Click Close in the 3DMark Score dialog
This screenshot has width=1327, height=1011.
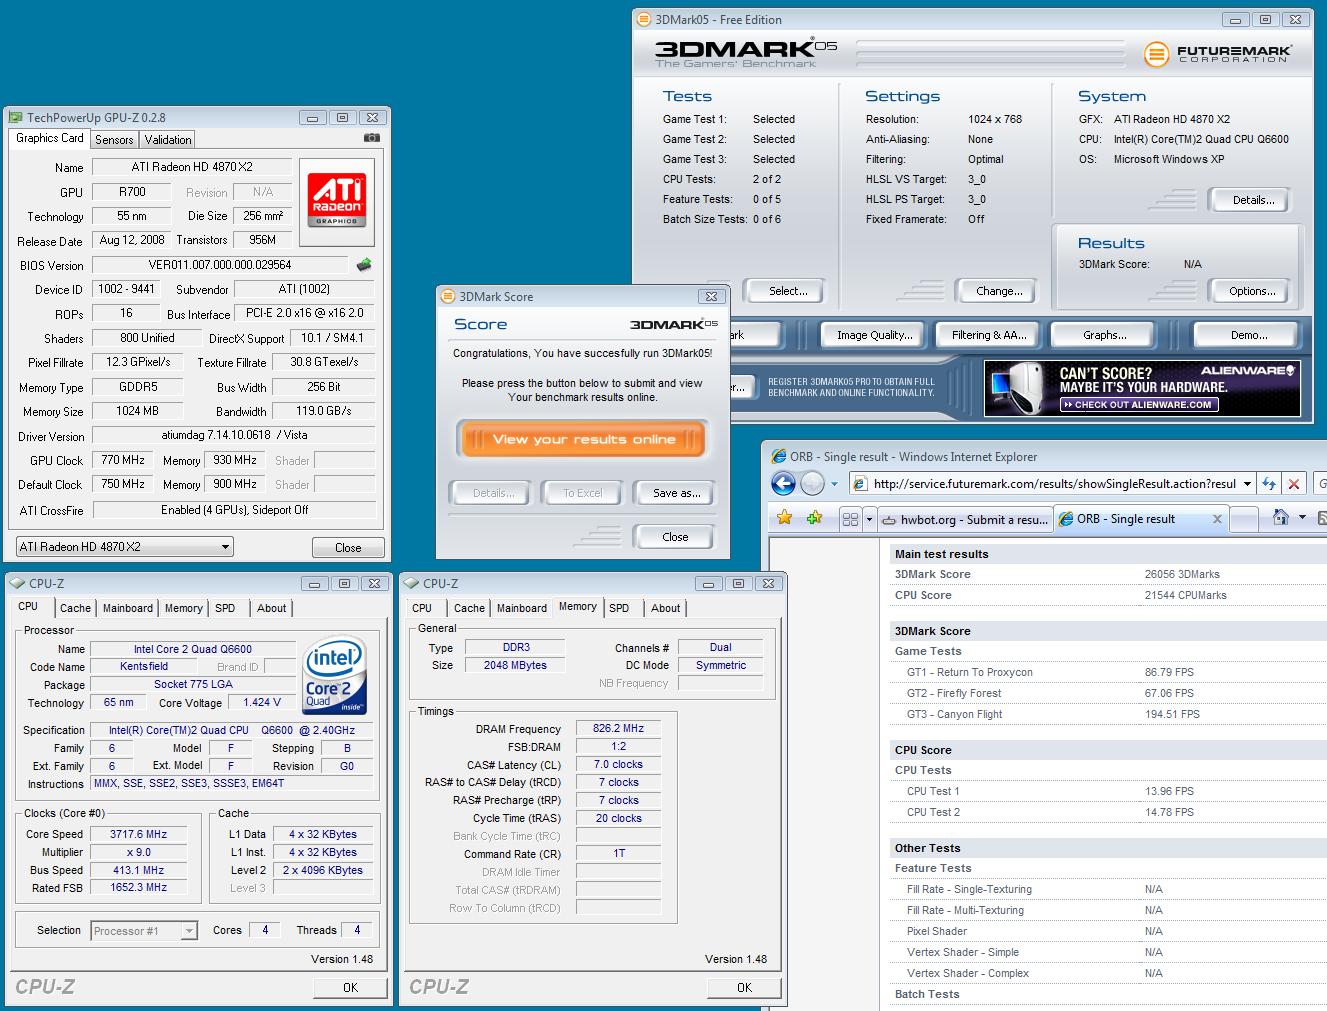point(675,537)
